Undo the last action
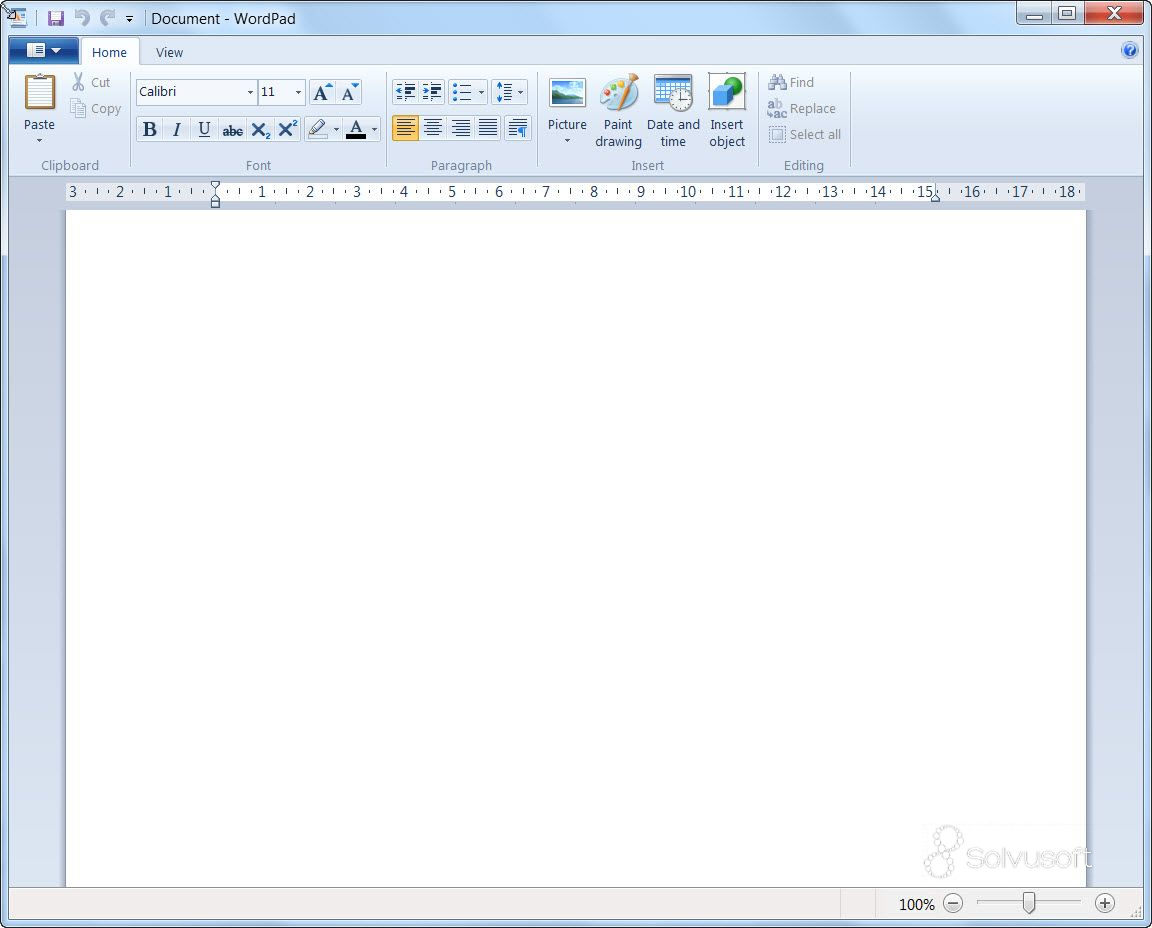This screenshot has height=928, width=1152. (x=82, y=18)
